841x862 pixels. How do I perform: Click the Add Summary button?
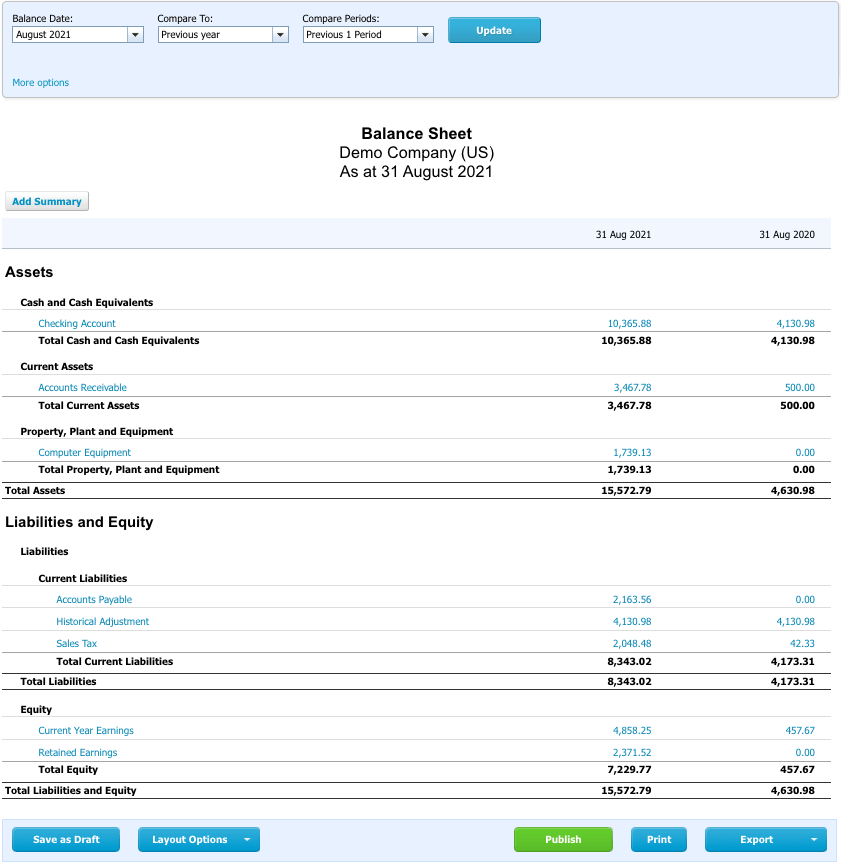coord(46,200)
